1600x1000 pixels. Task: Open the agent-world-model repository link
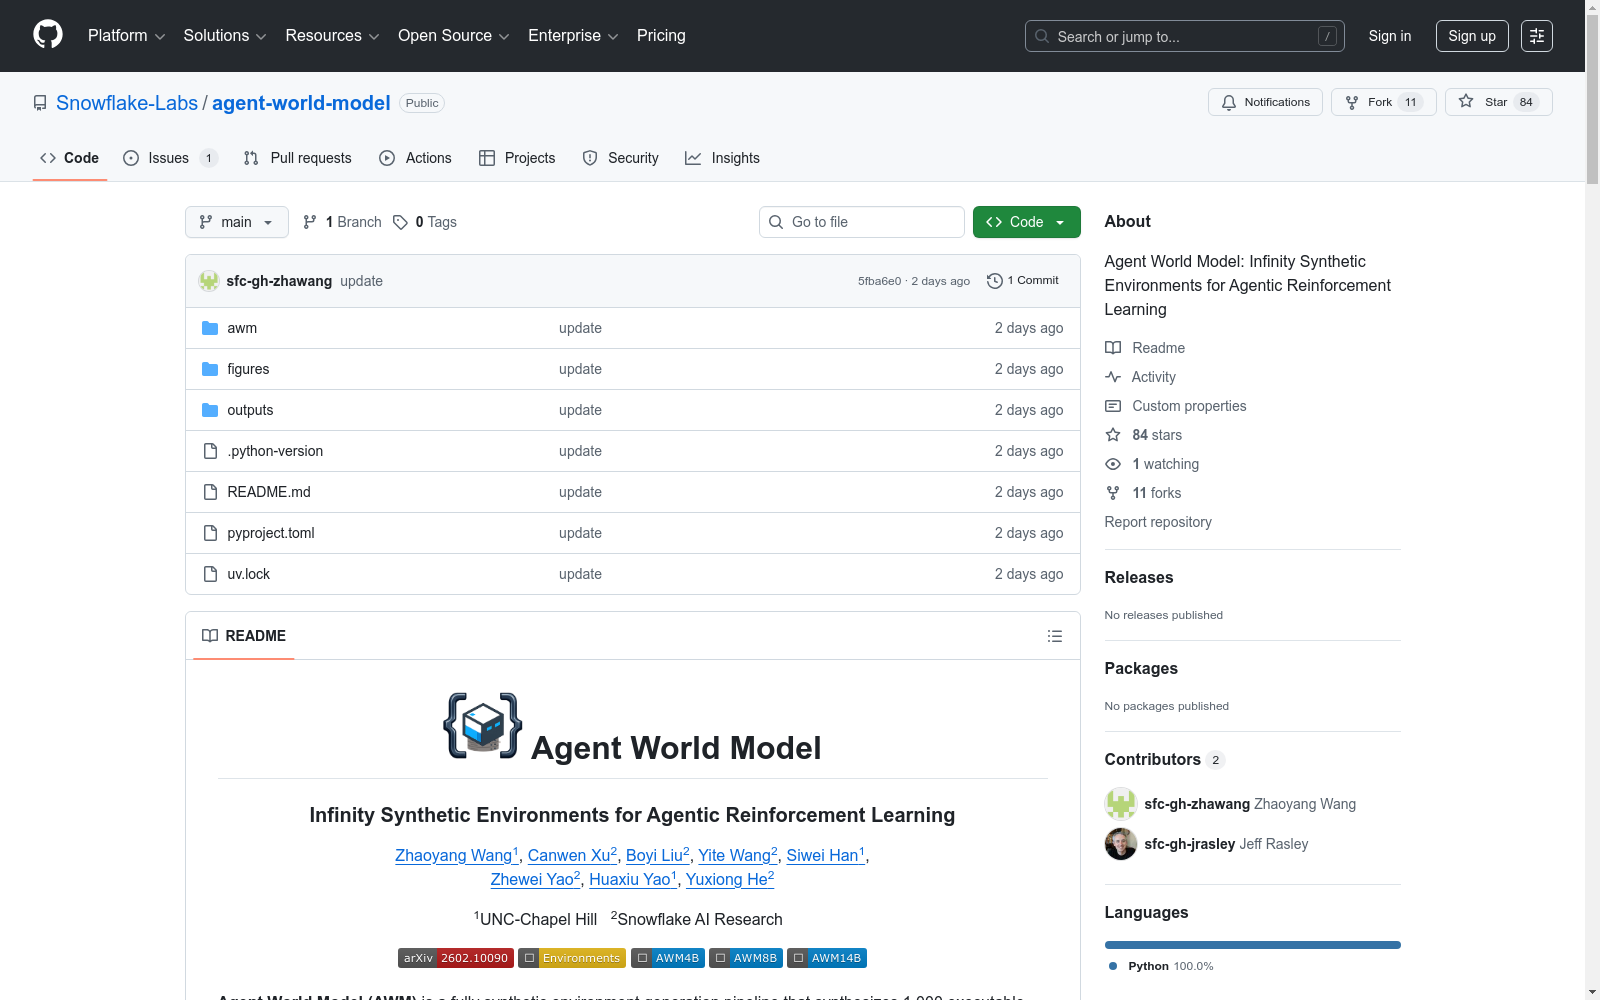(301, 103)
